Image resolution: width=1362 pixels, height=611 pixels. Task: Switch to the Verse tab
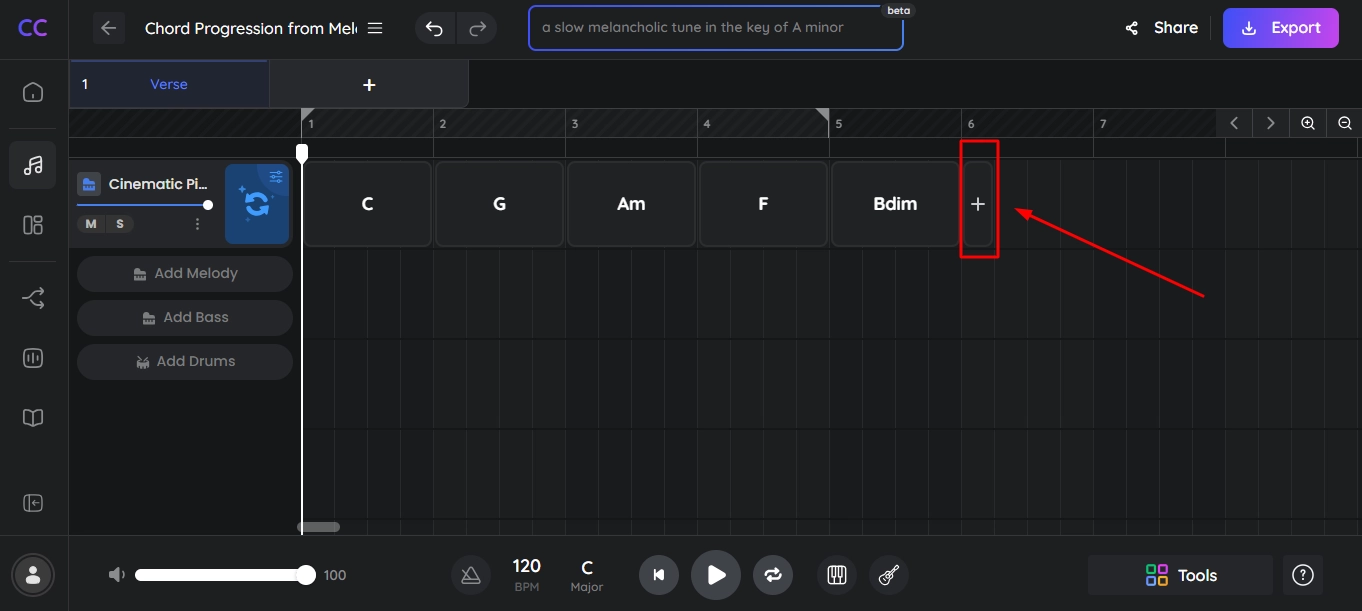pyautogui.click(x=168, y=84)
